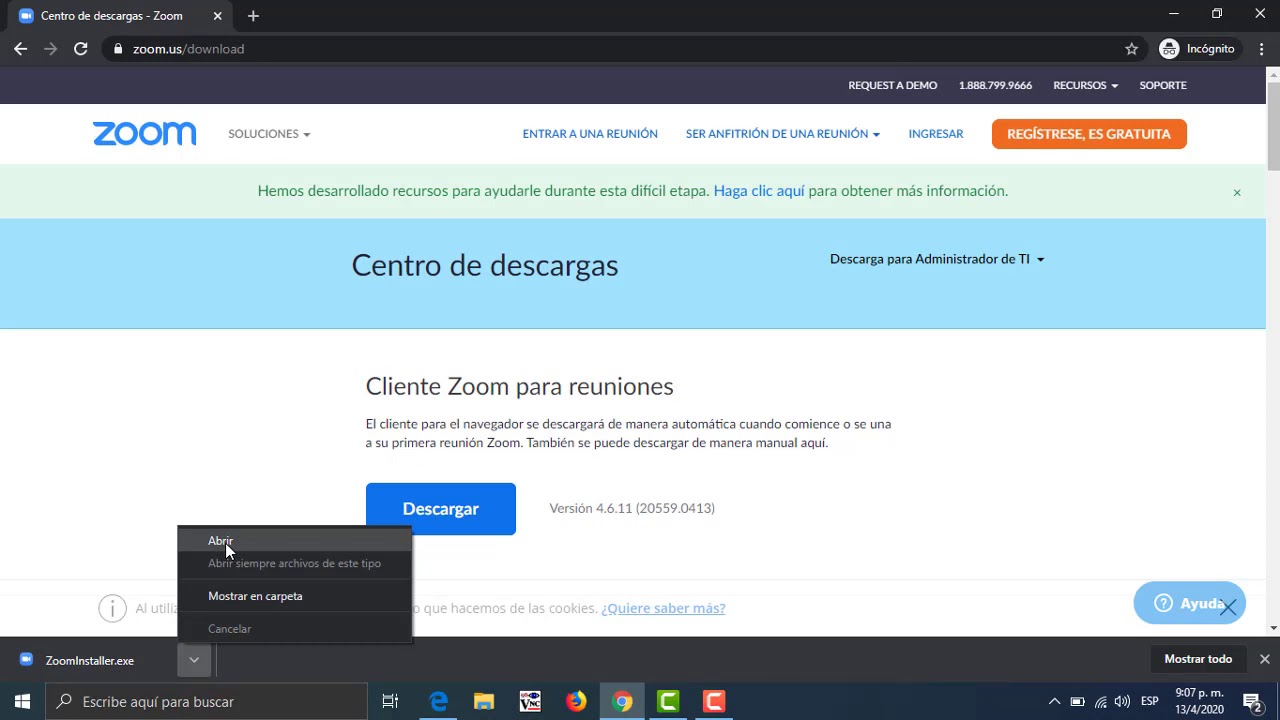Click the phone number 1.888.799.9666
Viewport: 1280px width, 720px height.
tap(995, 85)
